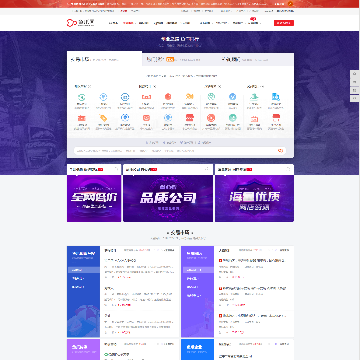Click the orange price tag icon
The width and height of the screenshot is (360, 360).
coord(103,118)
